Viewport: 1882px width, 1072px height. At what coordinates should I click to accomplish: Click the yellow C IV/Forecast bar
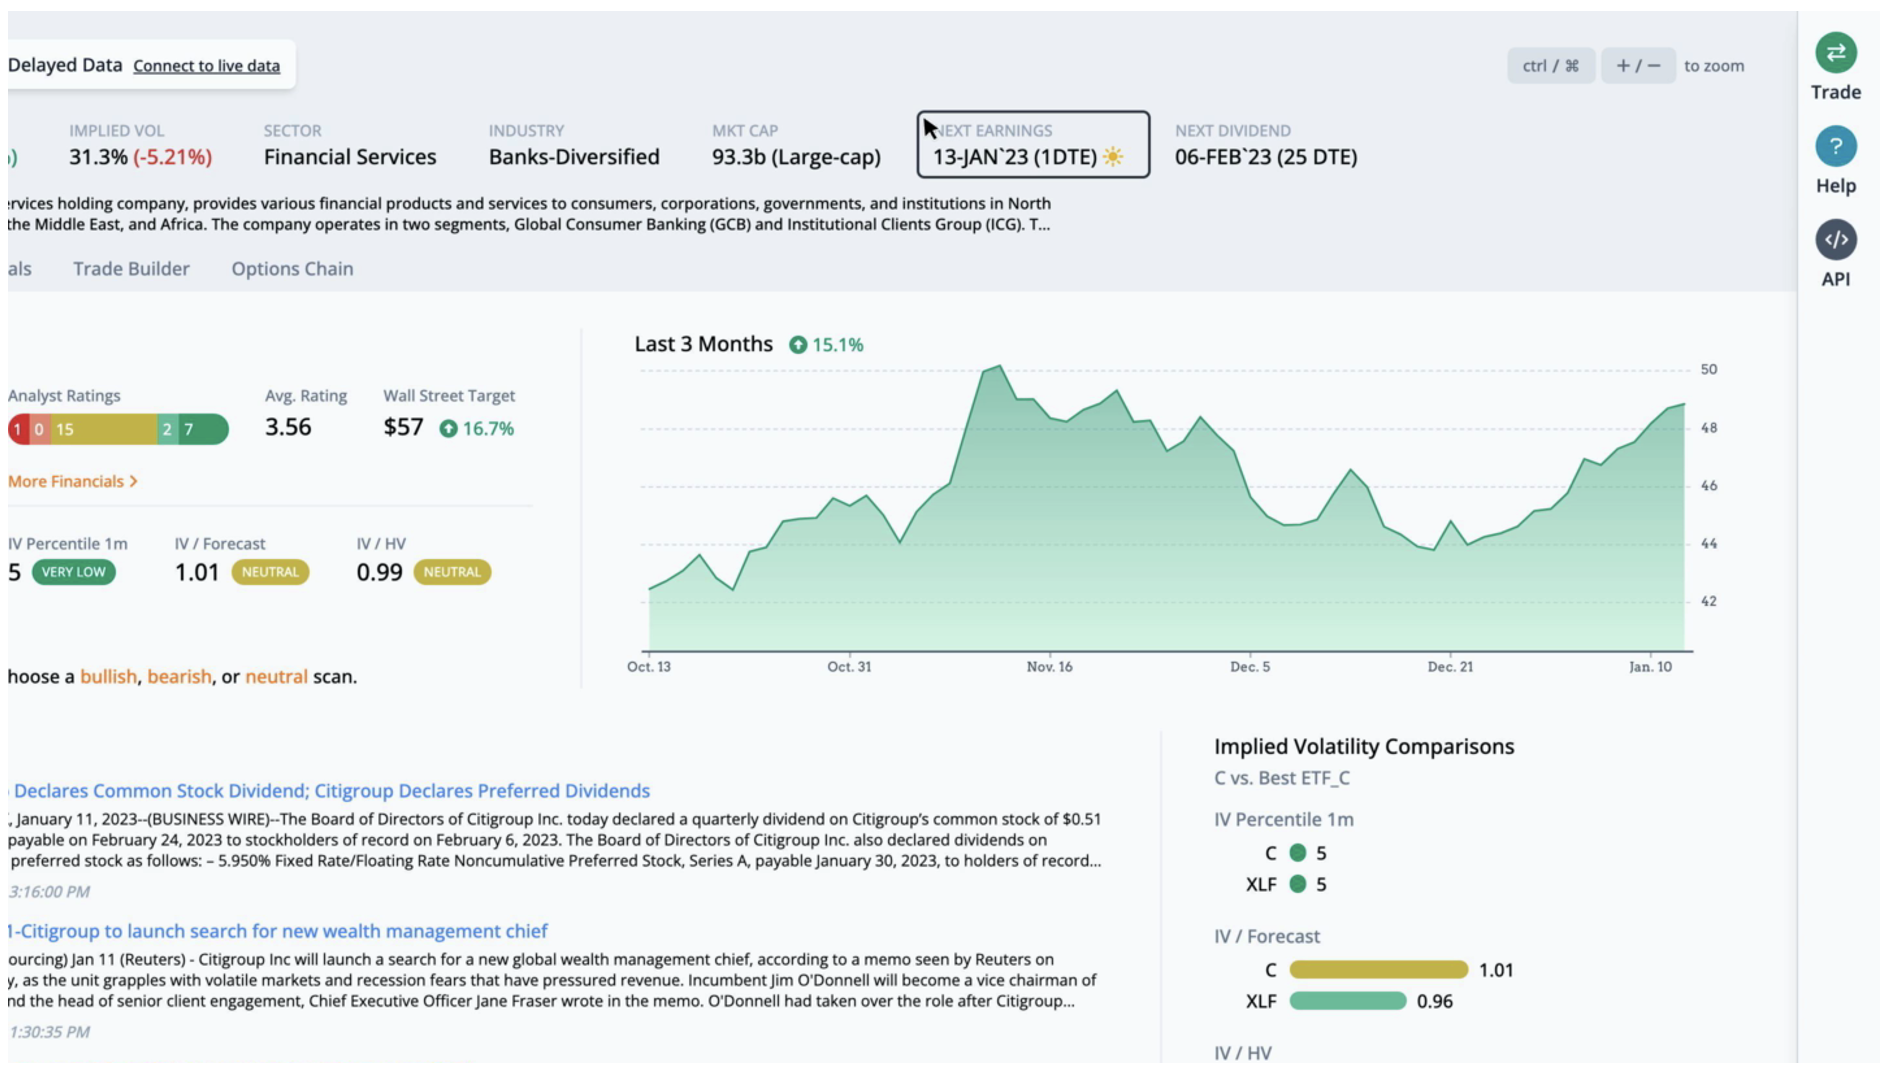tap(1378, 970)
